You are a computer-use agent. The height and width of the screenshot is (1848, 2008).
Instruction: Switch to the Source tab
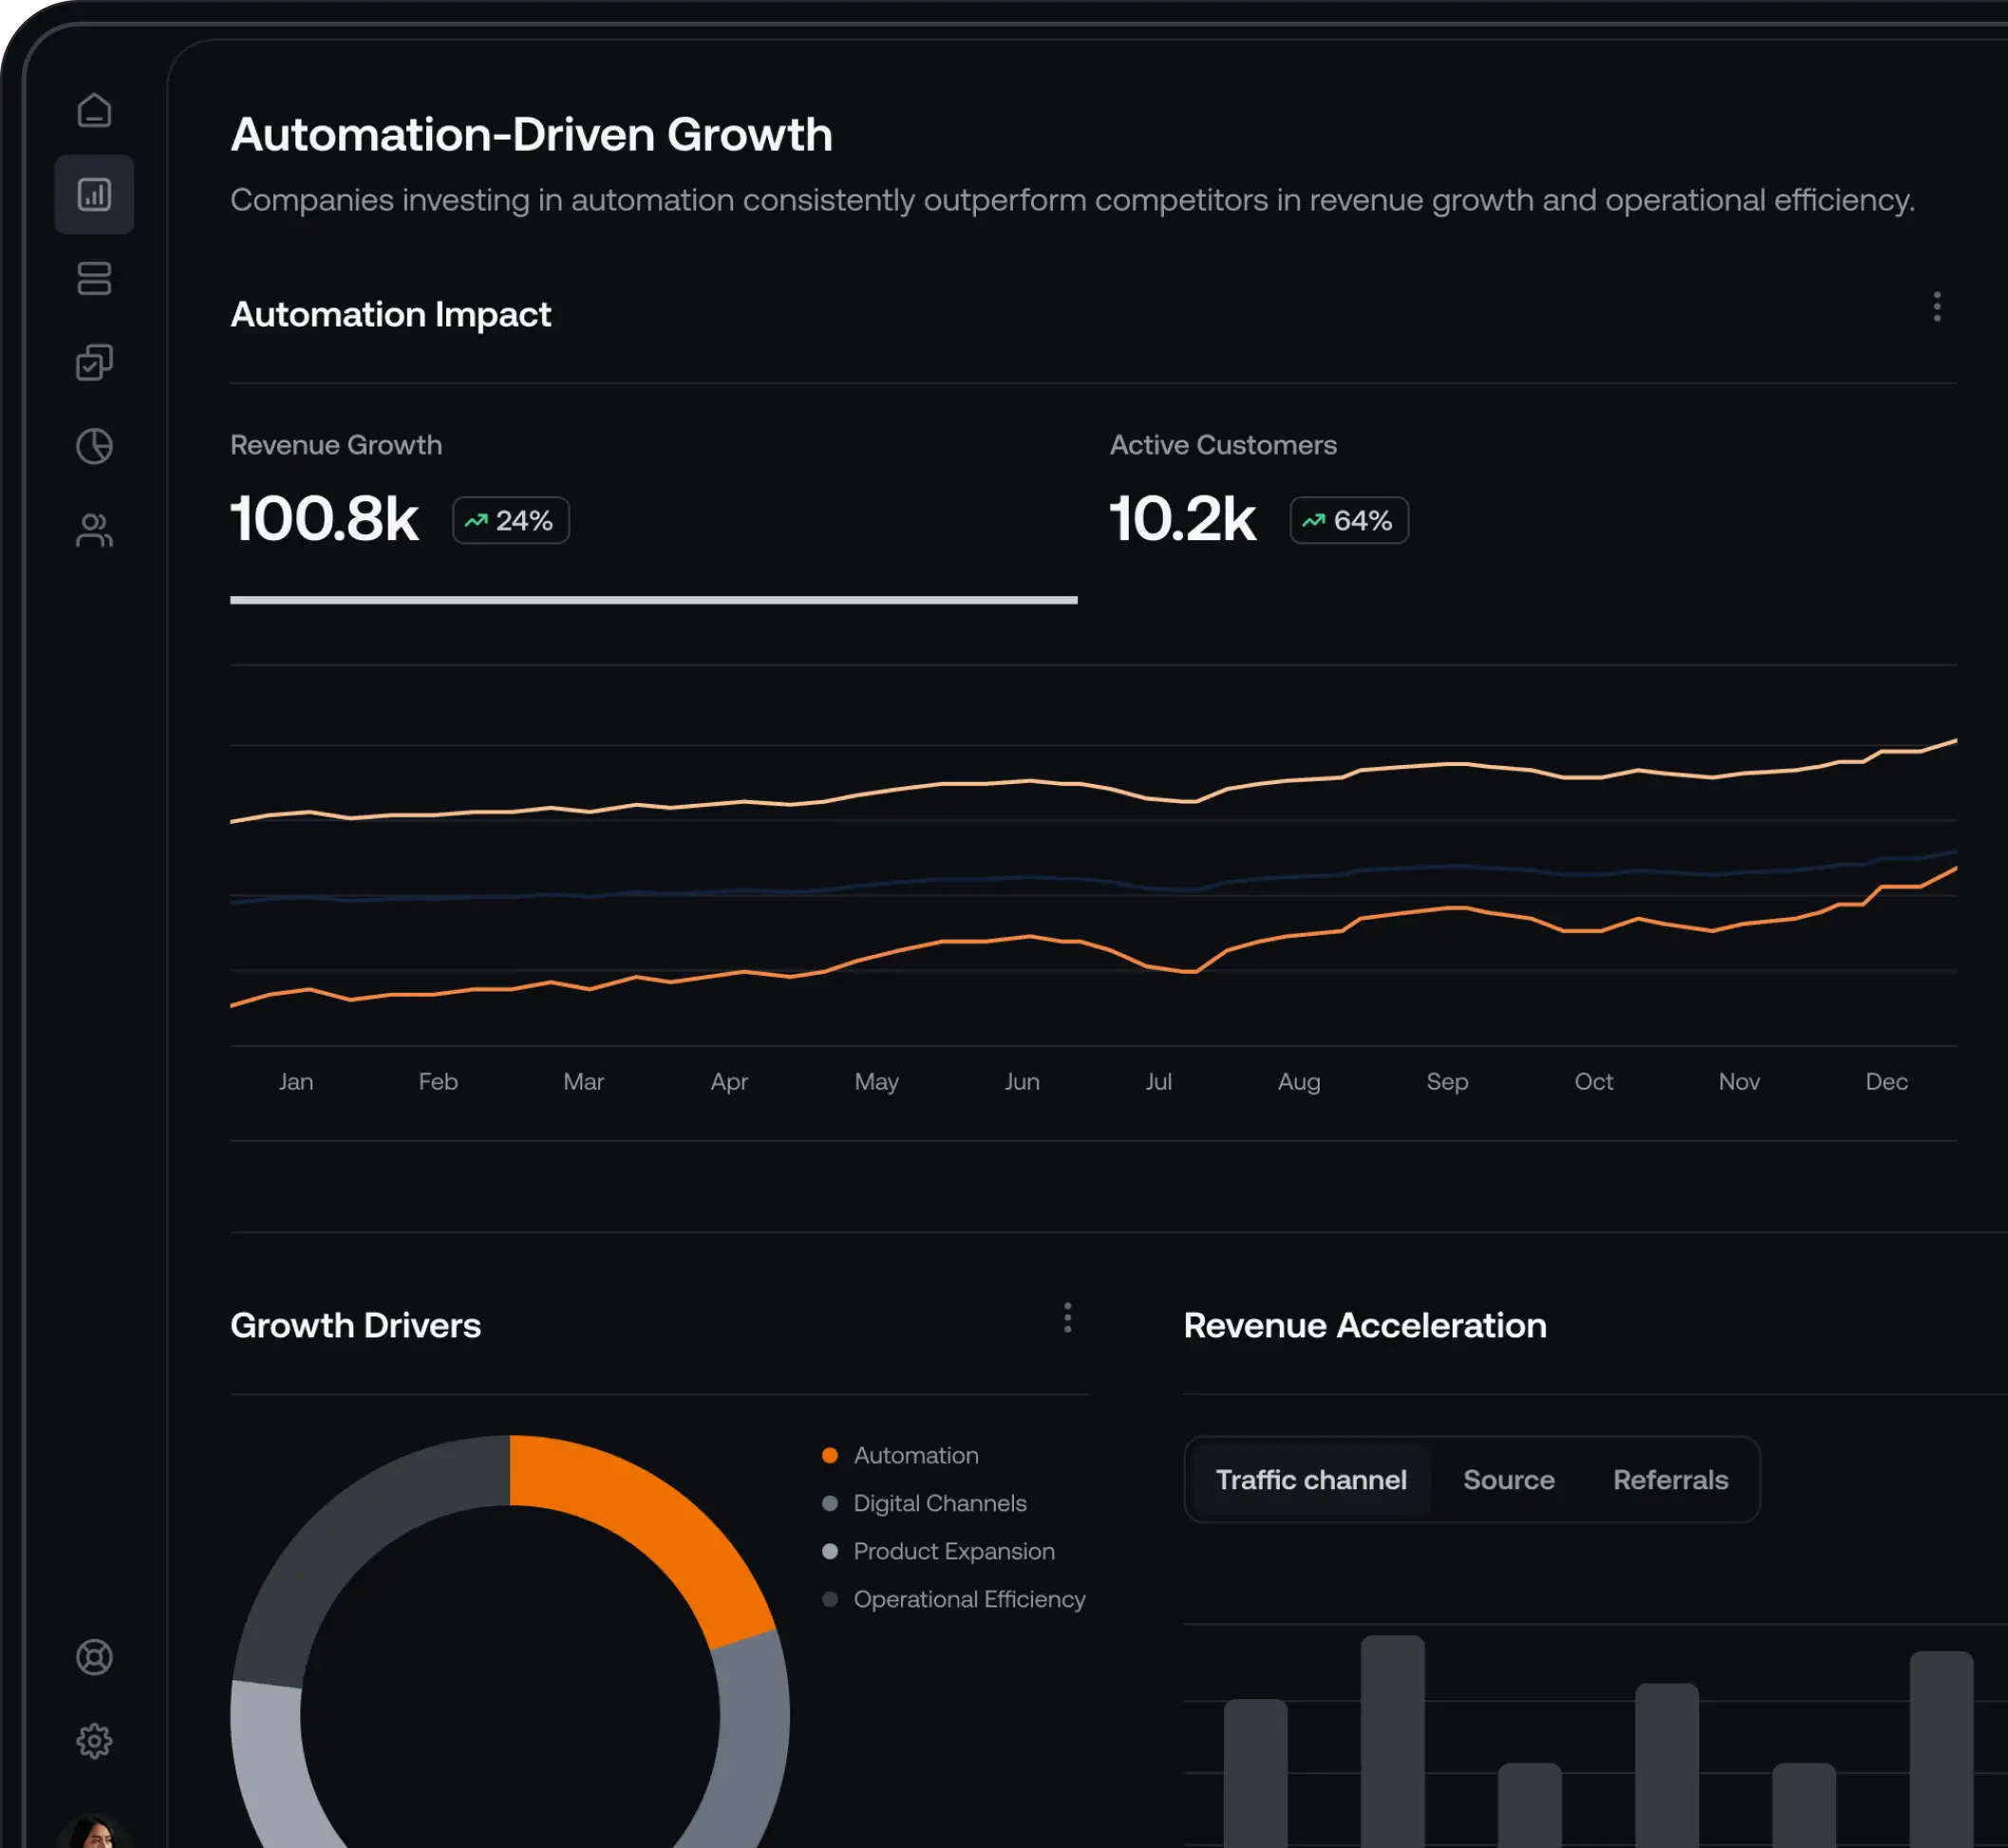tap(1508, 1480)
